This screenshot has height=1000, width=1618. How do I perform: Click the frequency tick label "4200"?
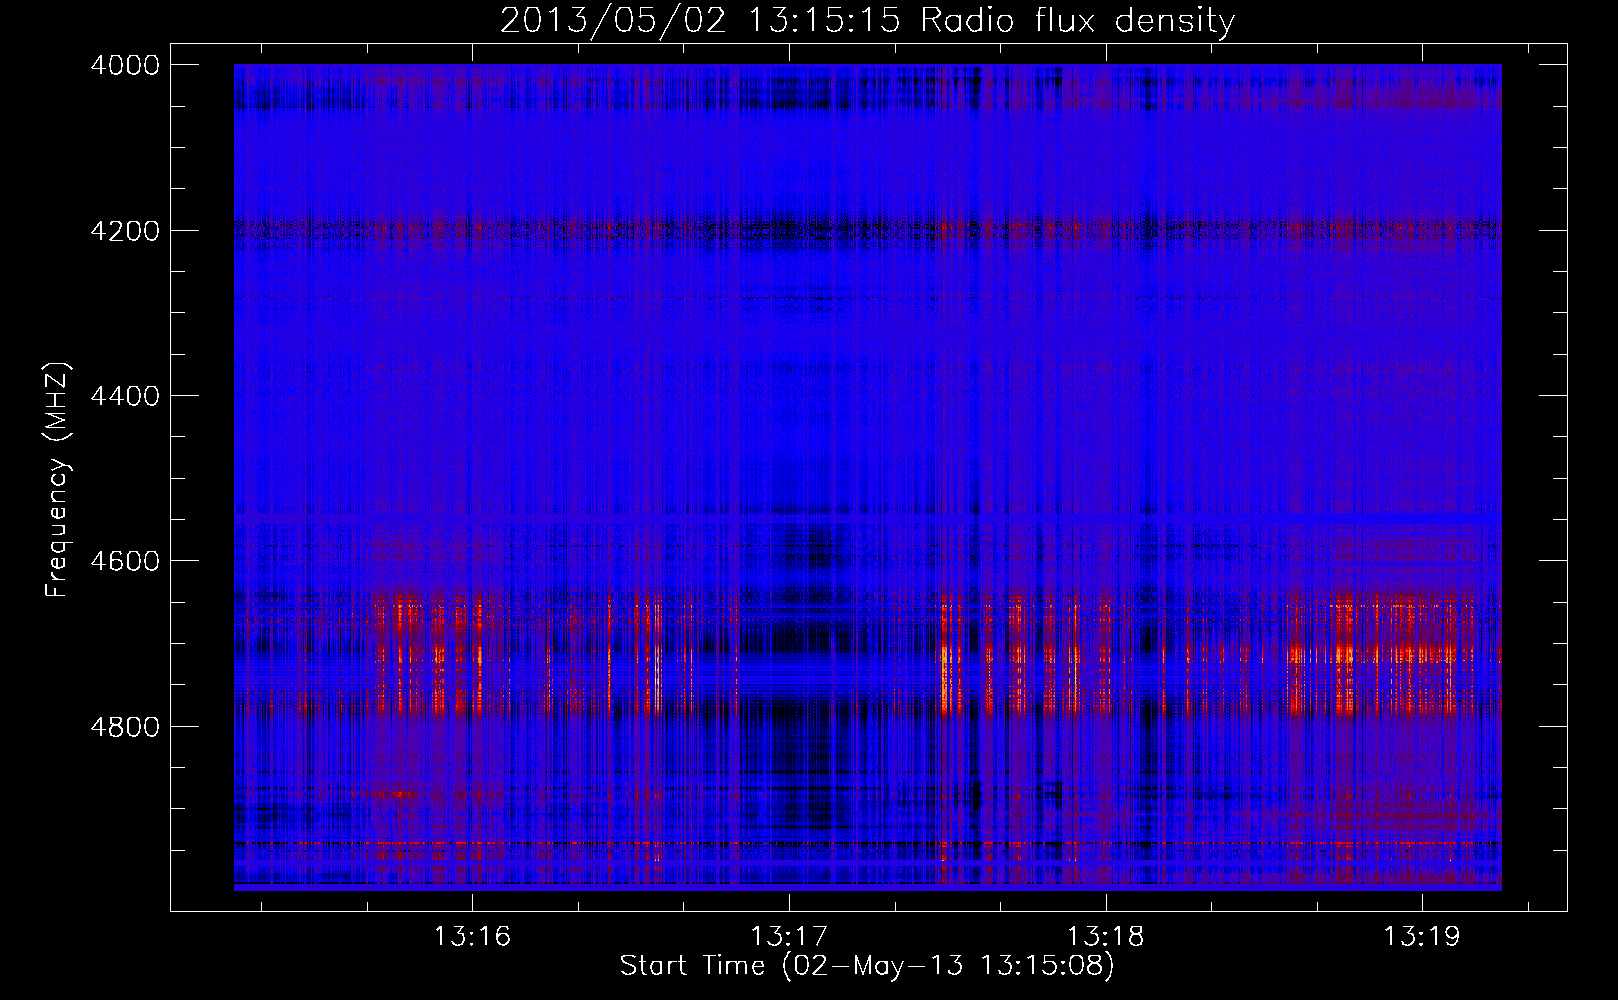(x=124, y=231)
